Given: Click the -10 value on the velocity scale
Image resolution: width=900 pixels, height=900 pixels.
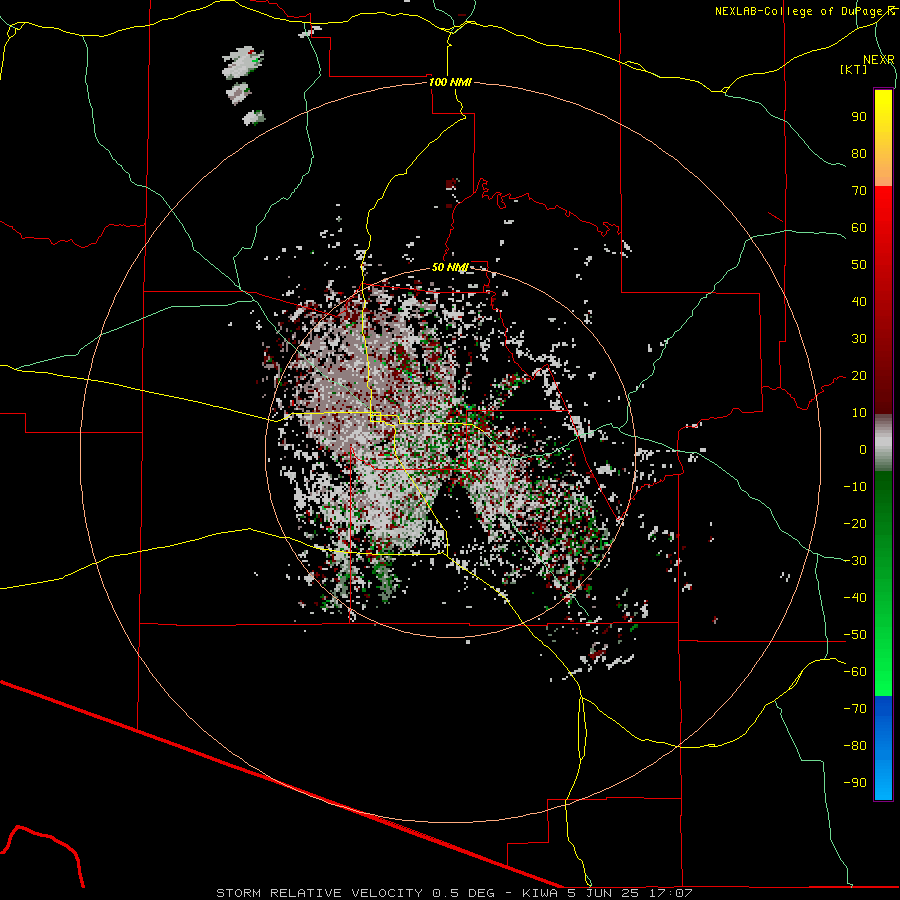Looking at the screenshot, I should [x=855, y=487].
